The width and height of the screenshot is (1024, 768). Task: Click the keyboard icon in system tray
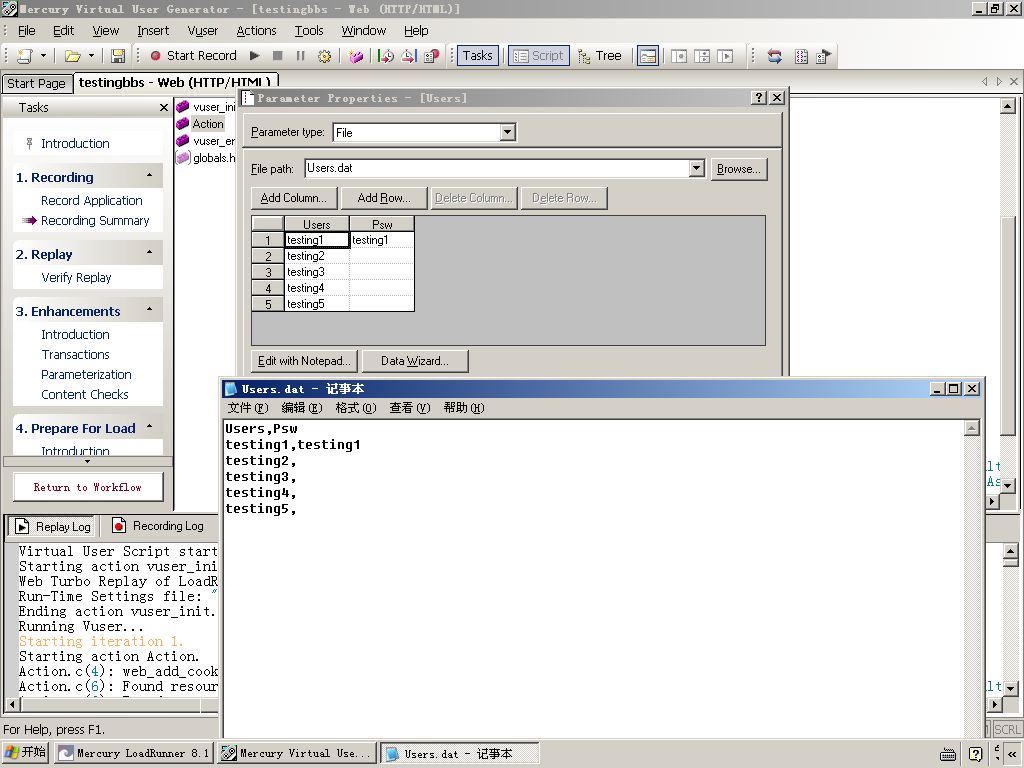pyautogui.click(x=948, y=754)
